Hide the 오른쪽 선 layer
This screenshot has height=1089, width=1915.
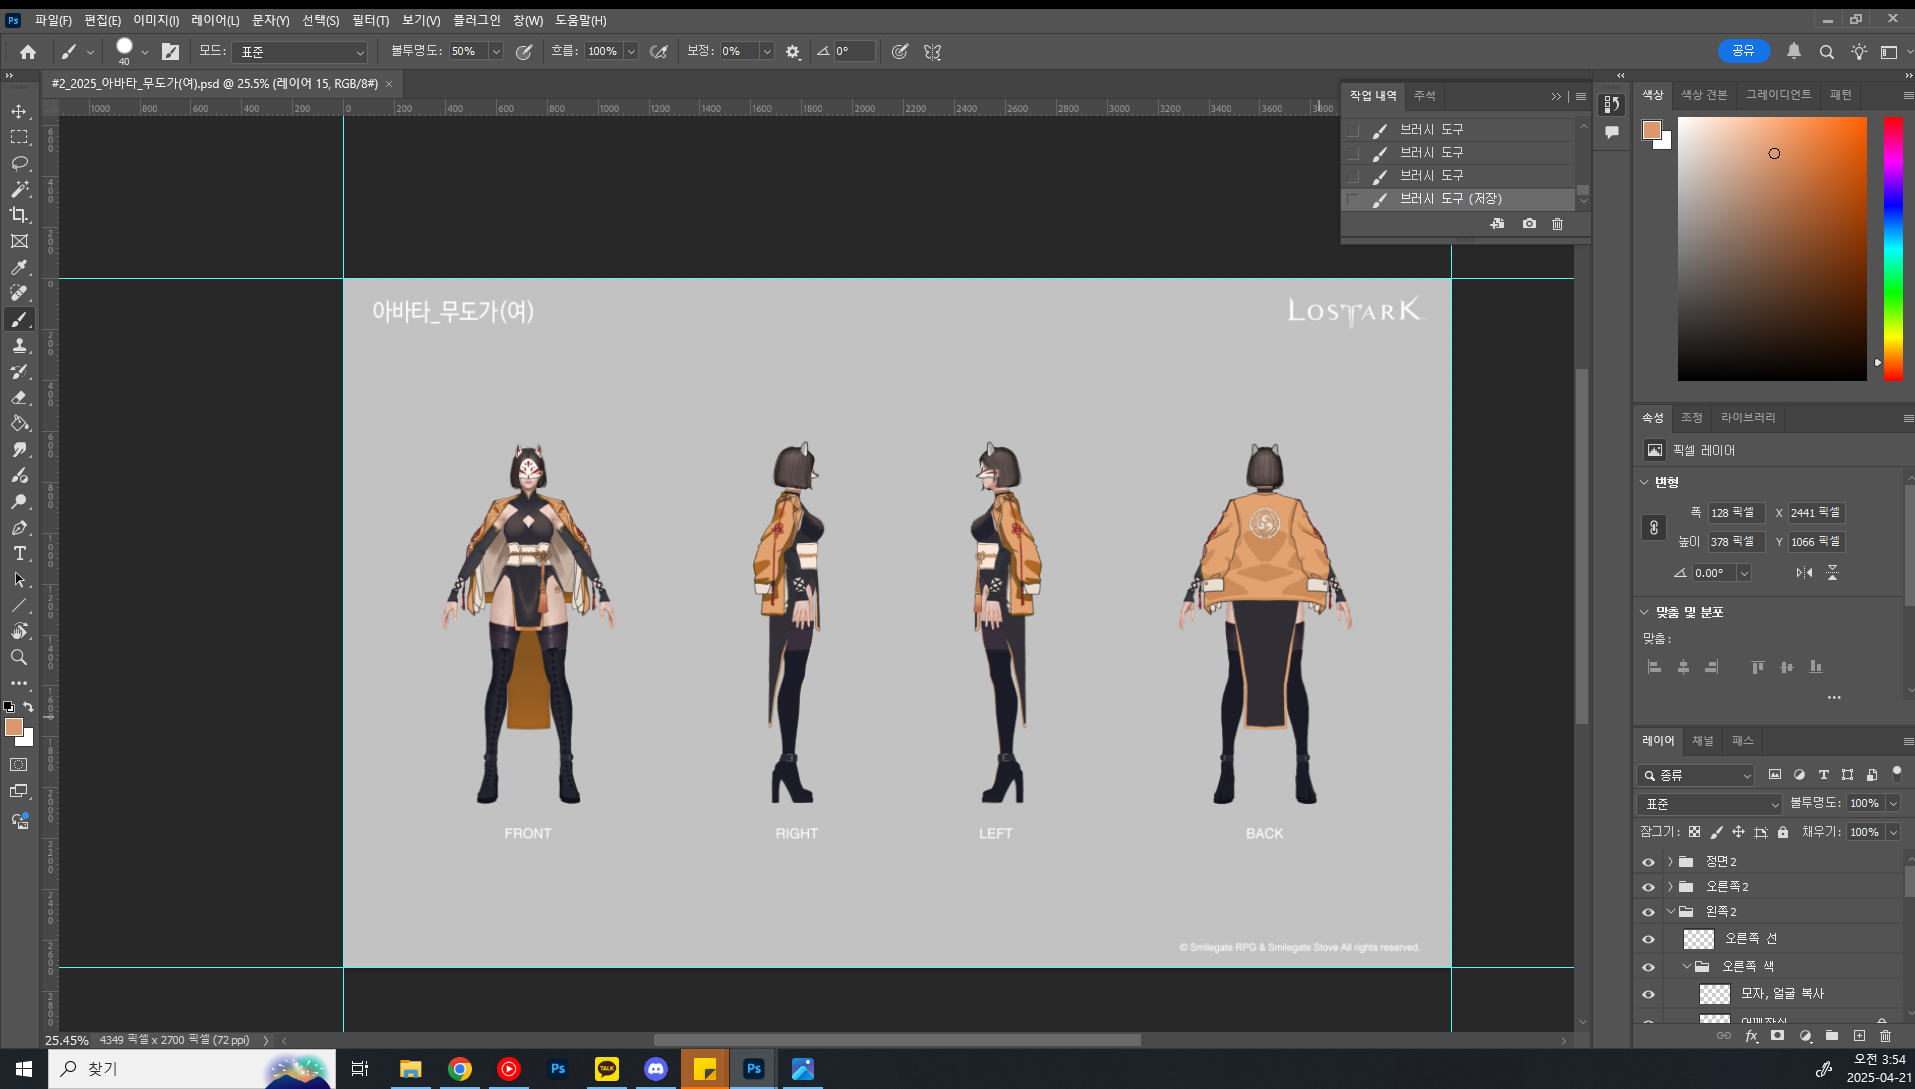click(1648, 939)
